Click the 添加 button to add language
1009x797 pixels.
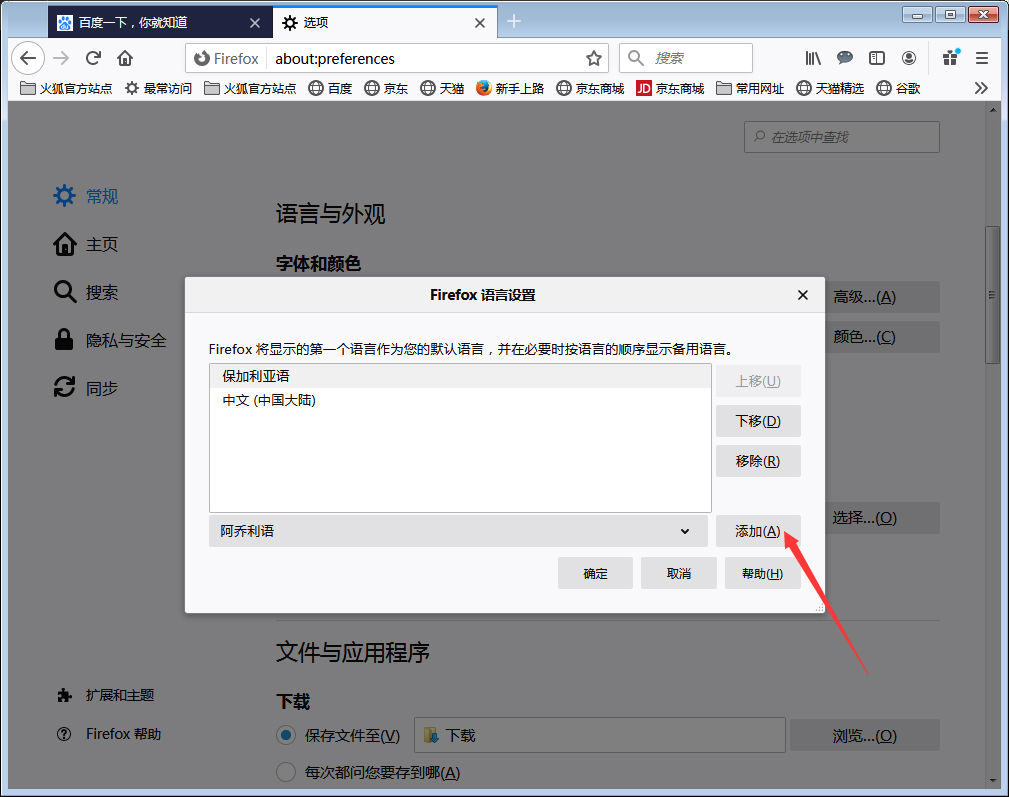tap(758, 531)
